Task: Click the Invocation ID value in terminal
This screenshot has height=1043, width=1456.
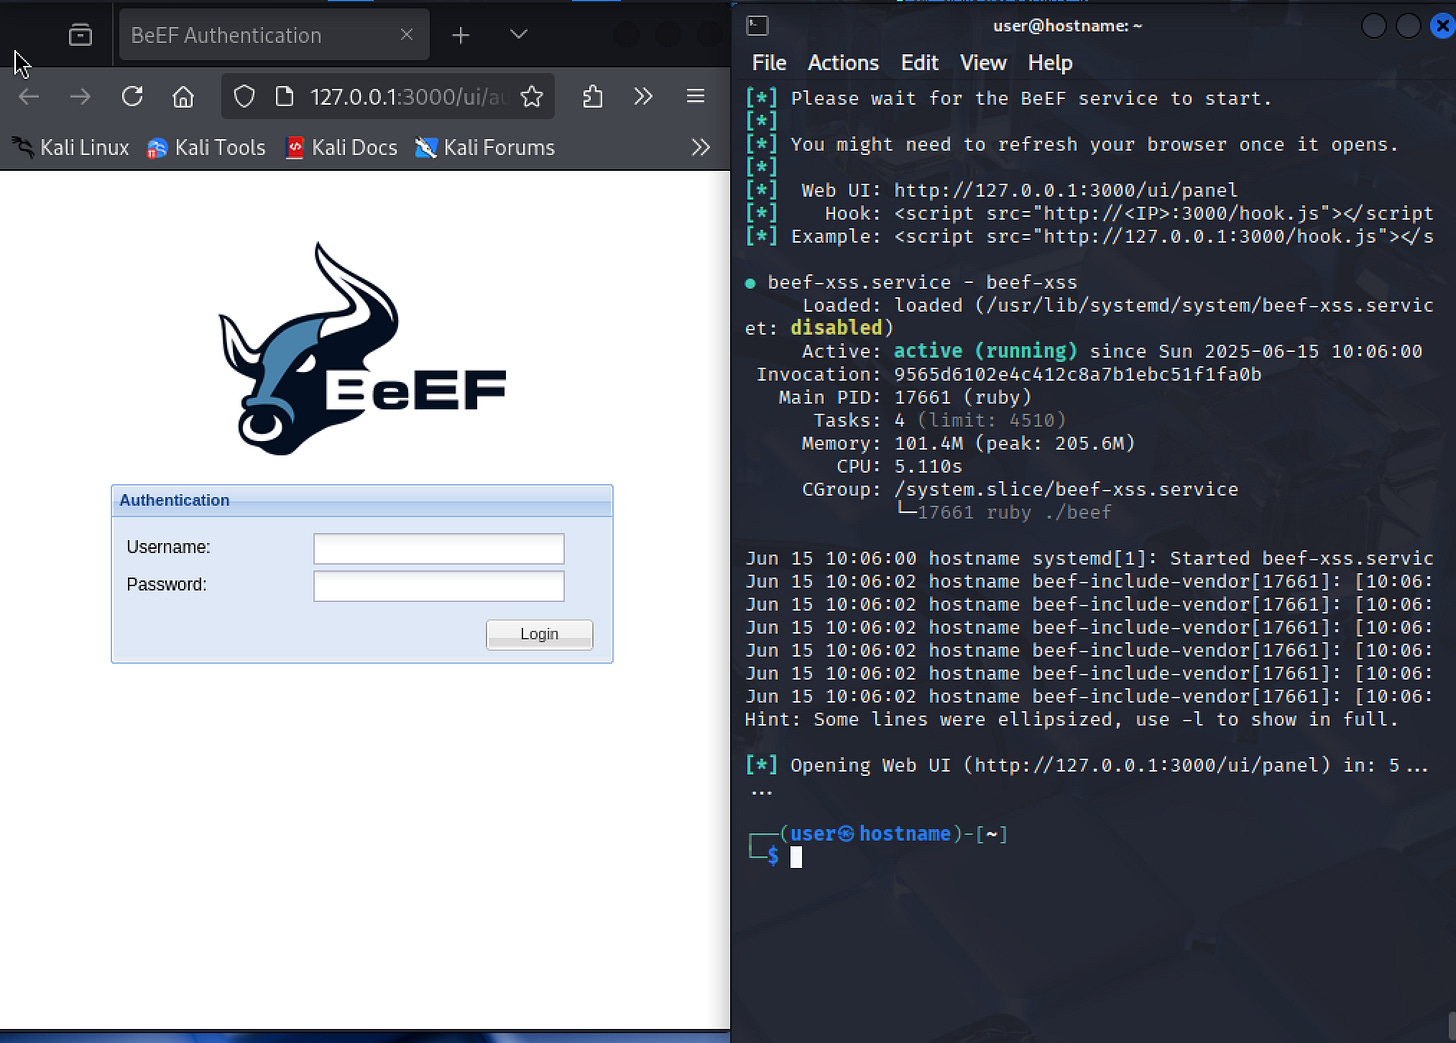Action: click(1077, 374)
